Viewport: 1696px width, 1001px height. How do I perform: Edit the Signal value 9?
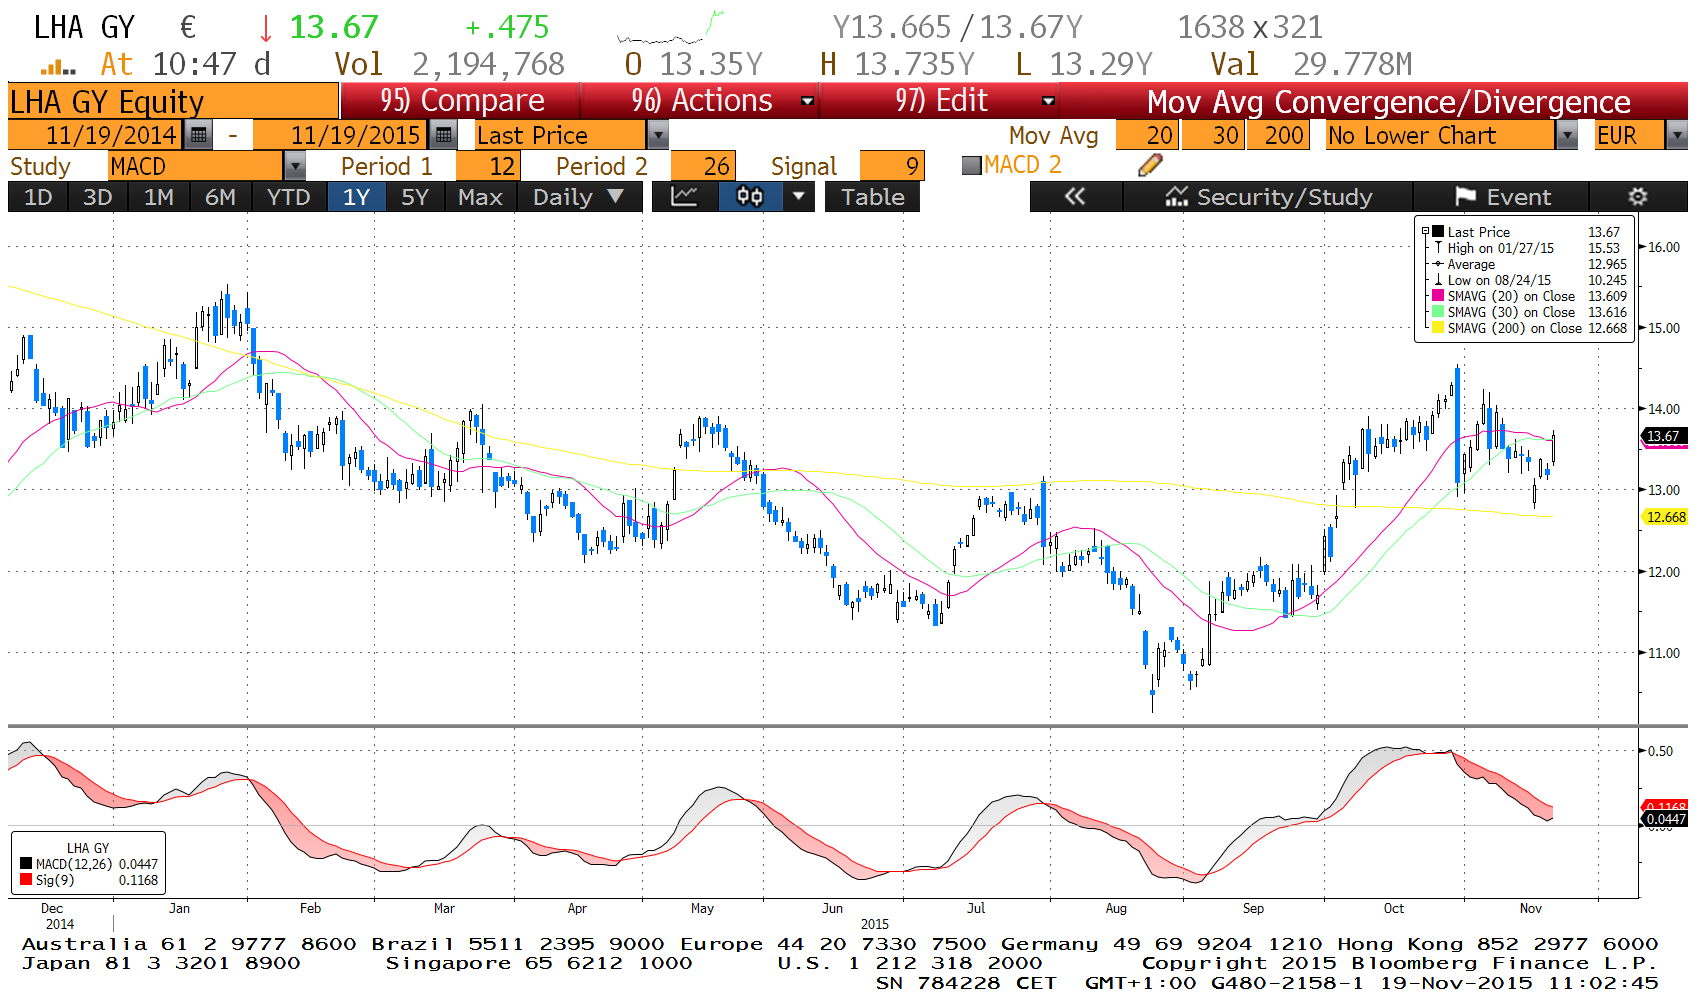click(892, 166)
